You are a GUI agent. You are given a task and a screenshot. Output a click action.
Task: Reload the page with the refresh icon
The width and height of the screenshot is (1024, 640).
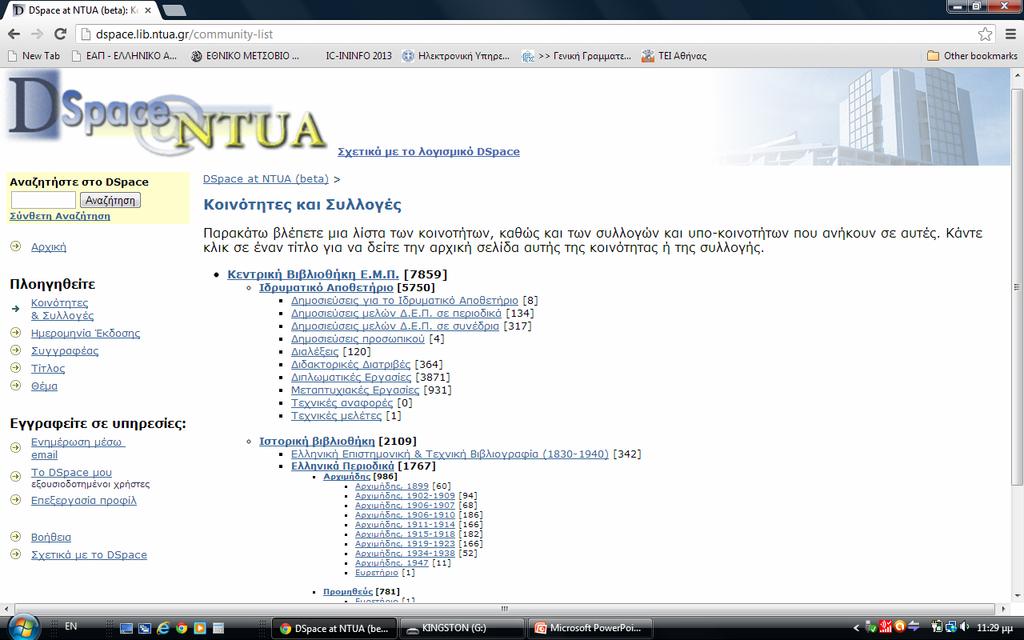(60, 34)
